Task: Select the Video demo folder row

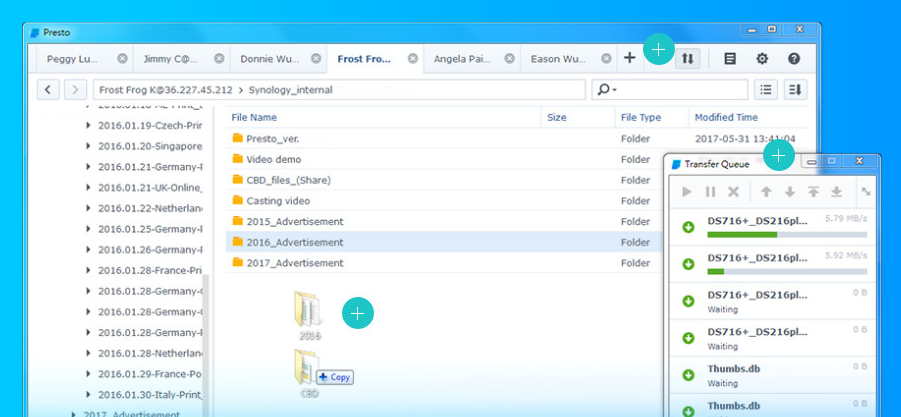Action: click(445, 159)
